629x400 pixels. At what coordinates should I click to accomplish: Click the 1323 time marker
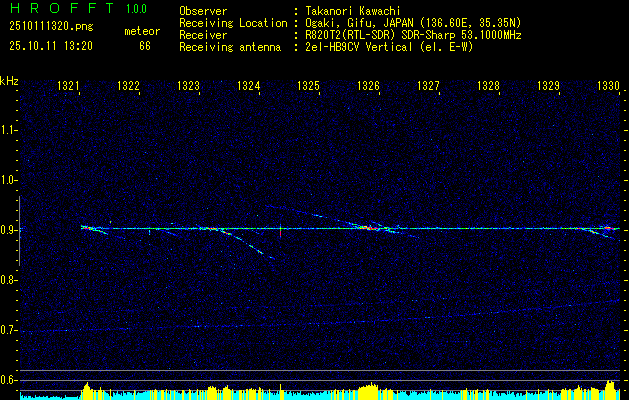pyautogui.click(x=189, y=87)
